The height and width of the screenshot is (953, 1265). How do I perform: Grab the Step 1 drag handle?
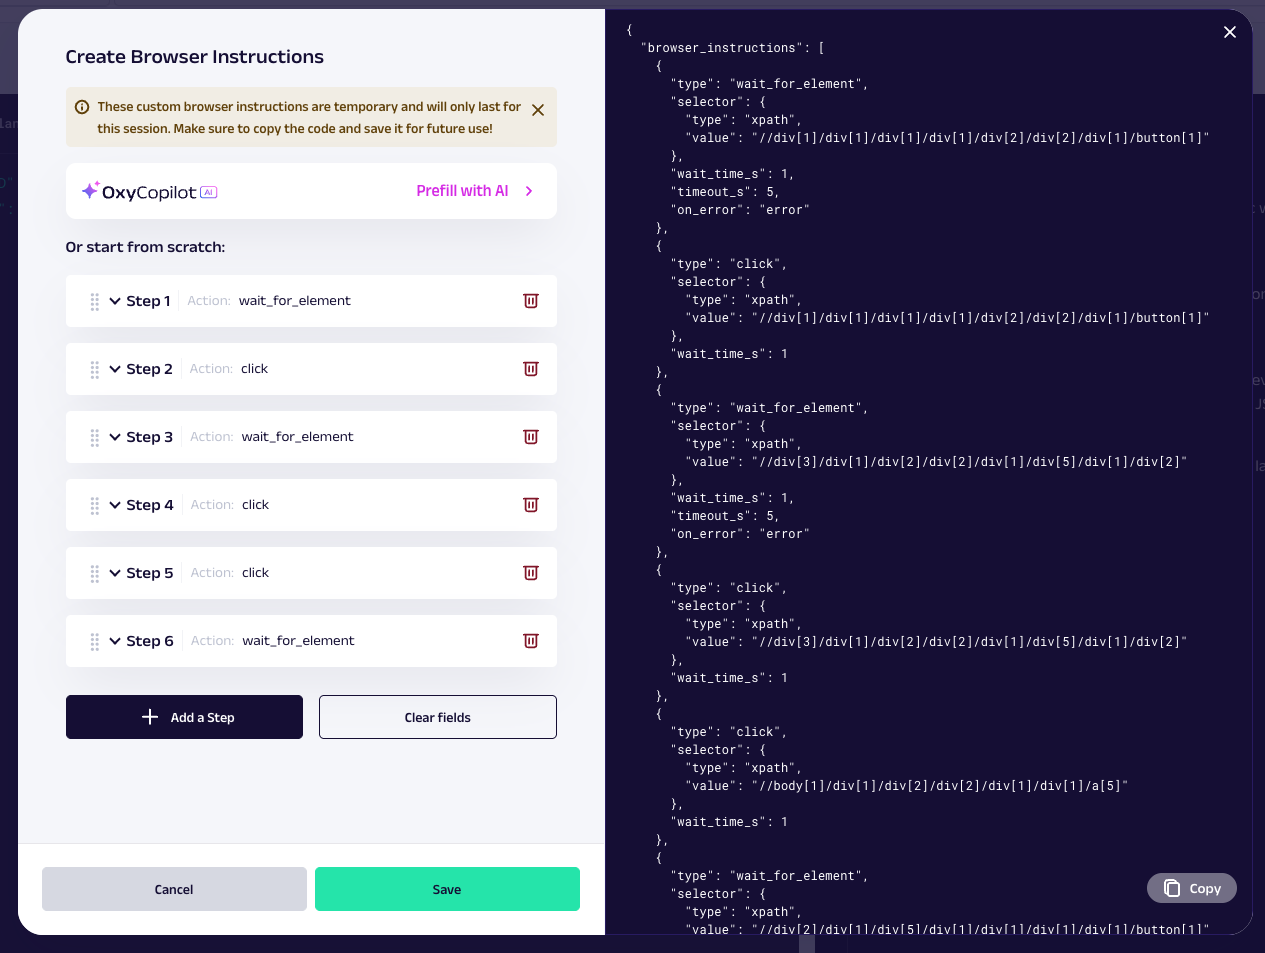(95, 301)
